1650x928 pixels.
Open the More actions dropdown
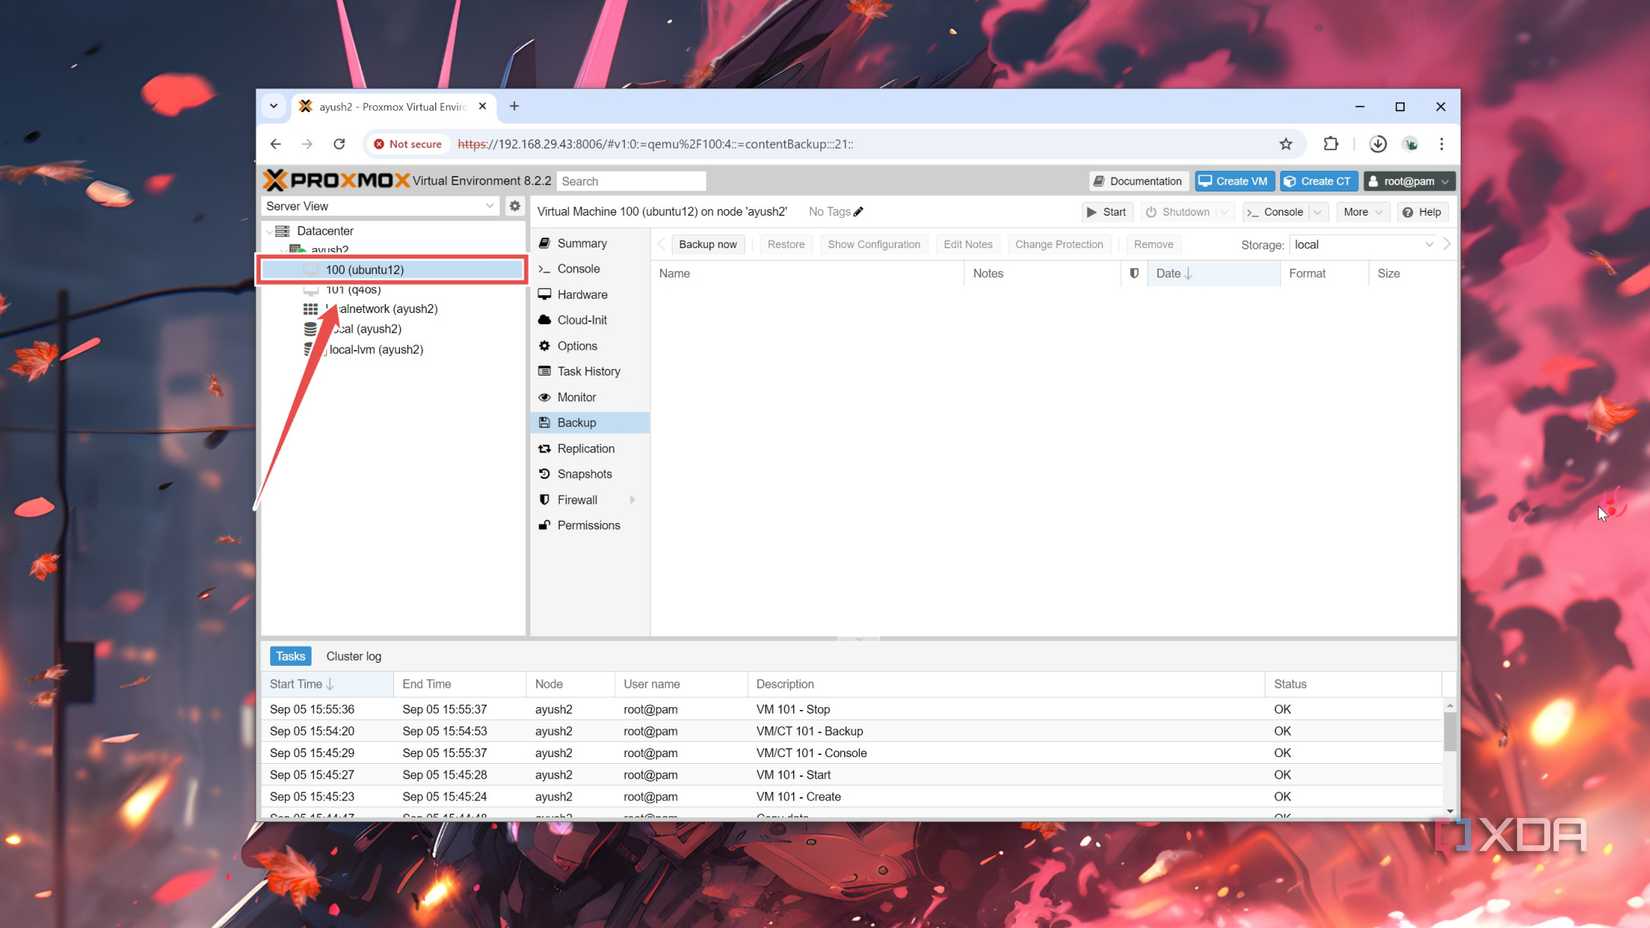(x=1362, y=212)
